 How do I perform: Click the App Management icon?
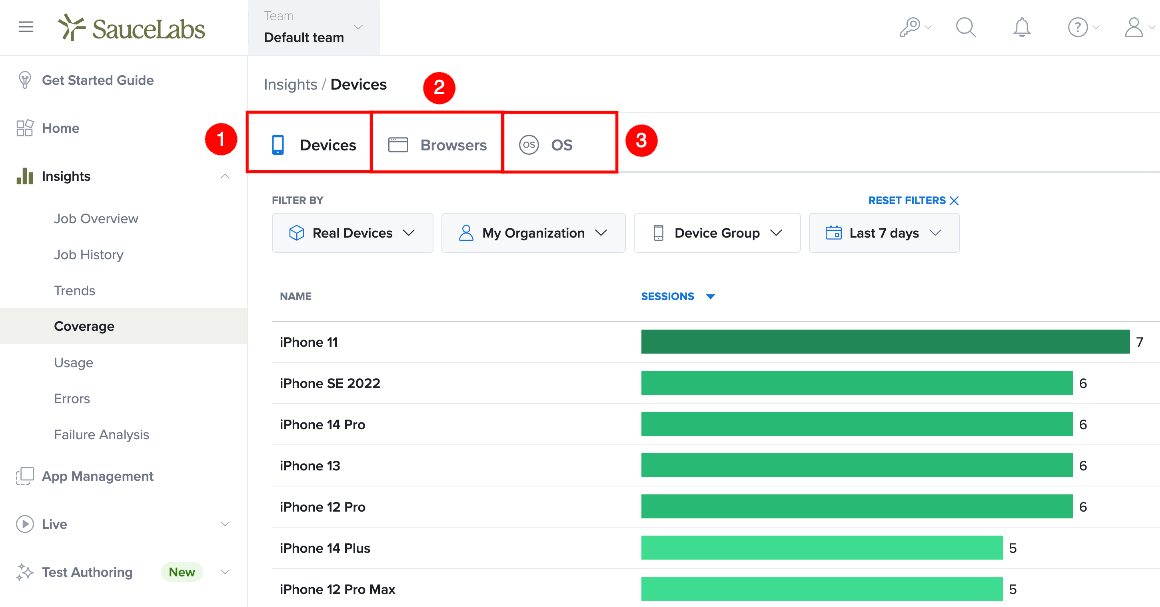click(24, 476)
